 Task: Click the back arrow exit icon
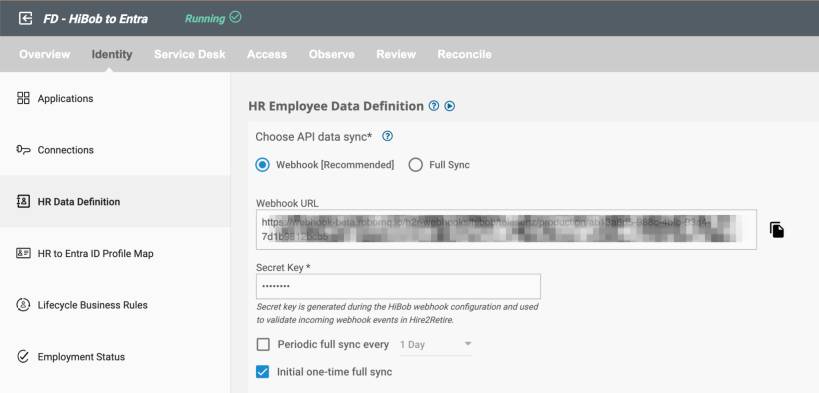(x=25, y=18)
